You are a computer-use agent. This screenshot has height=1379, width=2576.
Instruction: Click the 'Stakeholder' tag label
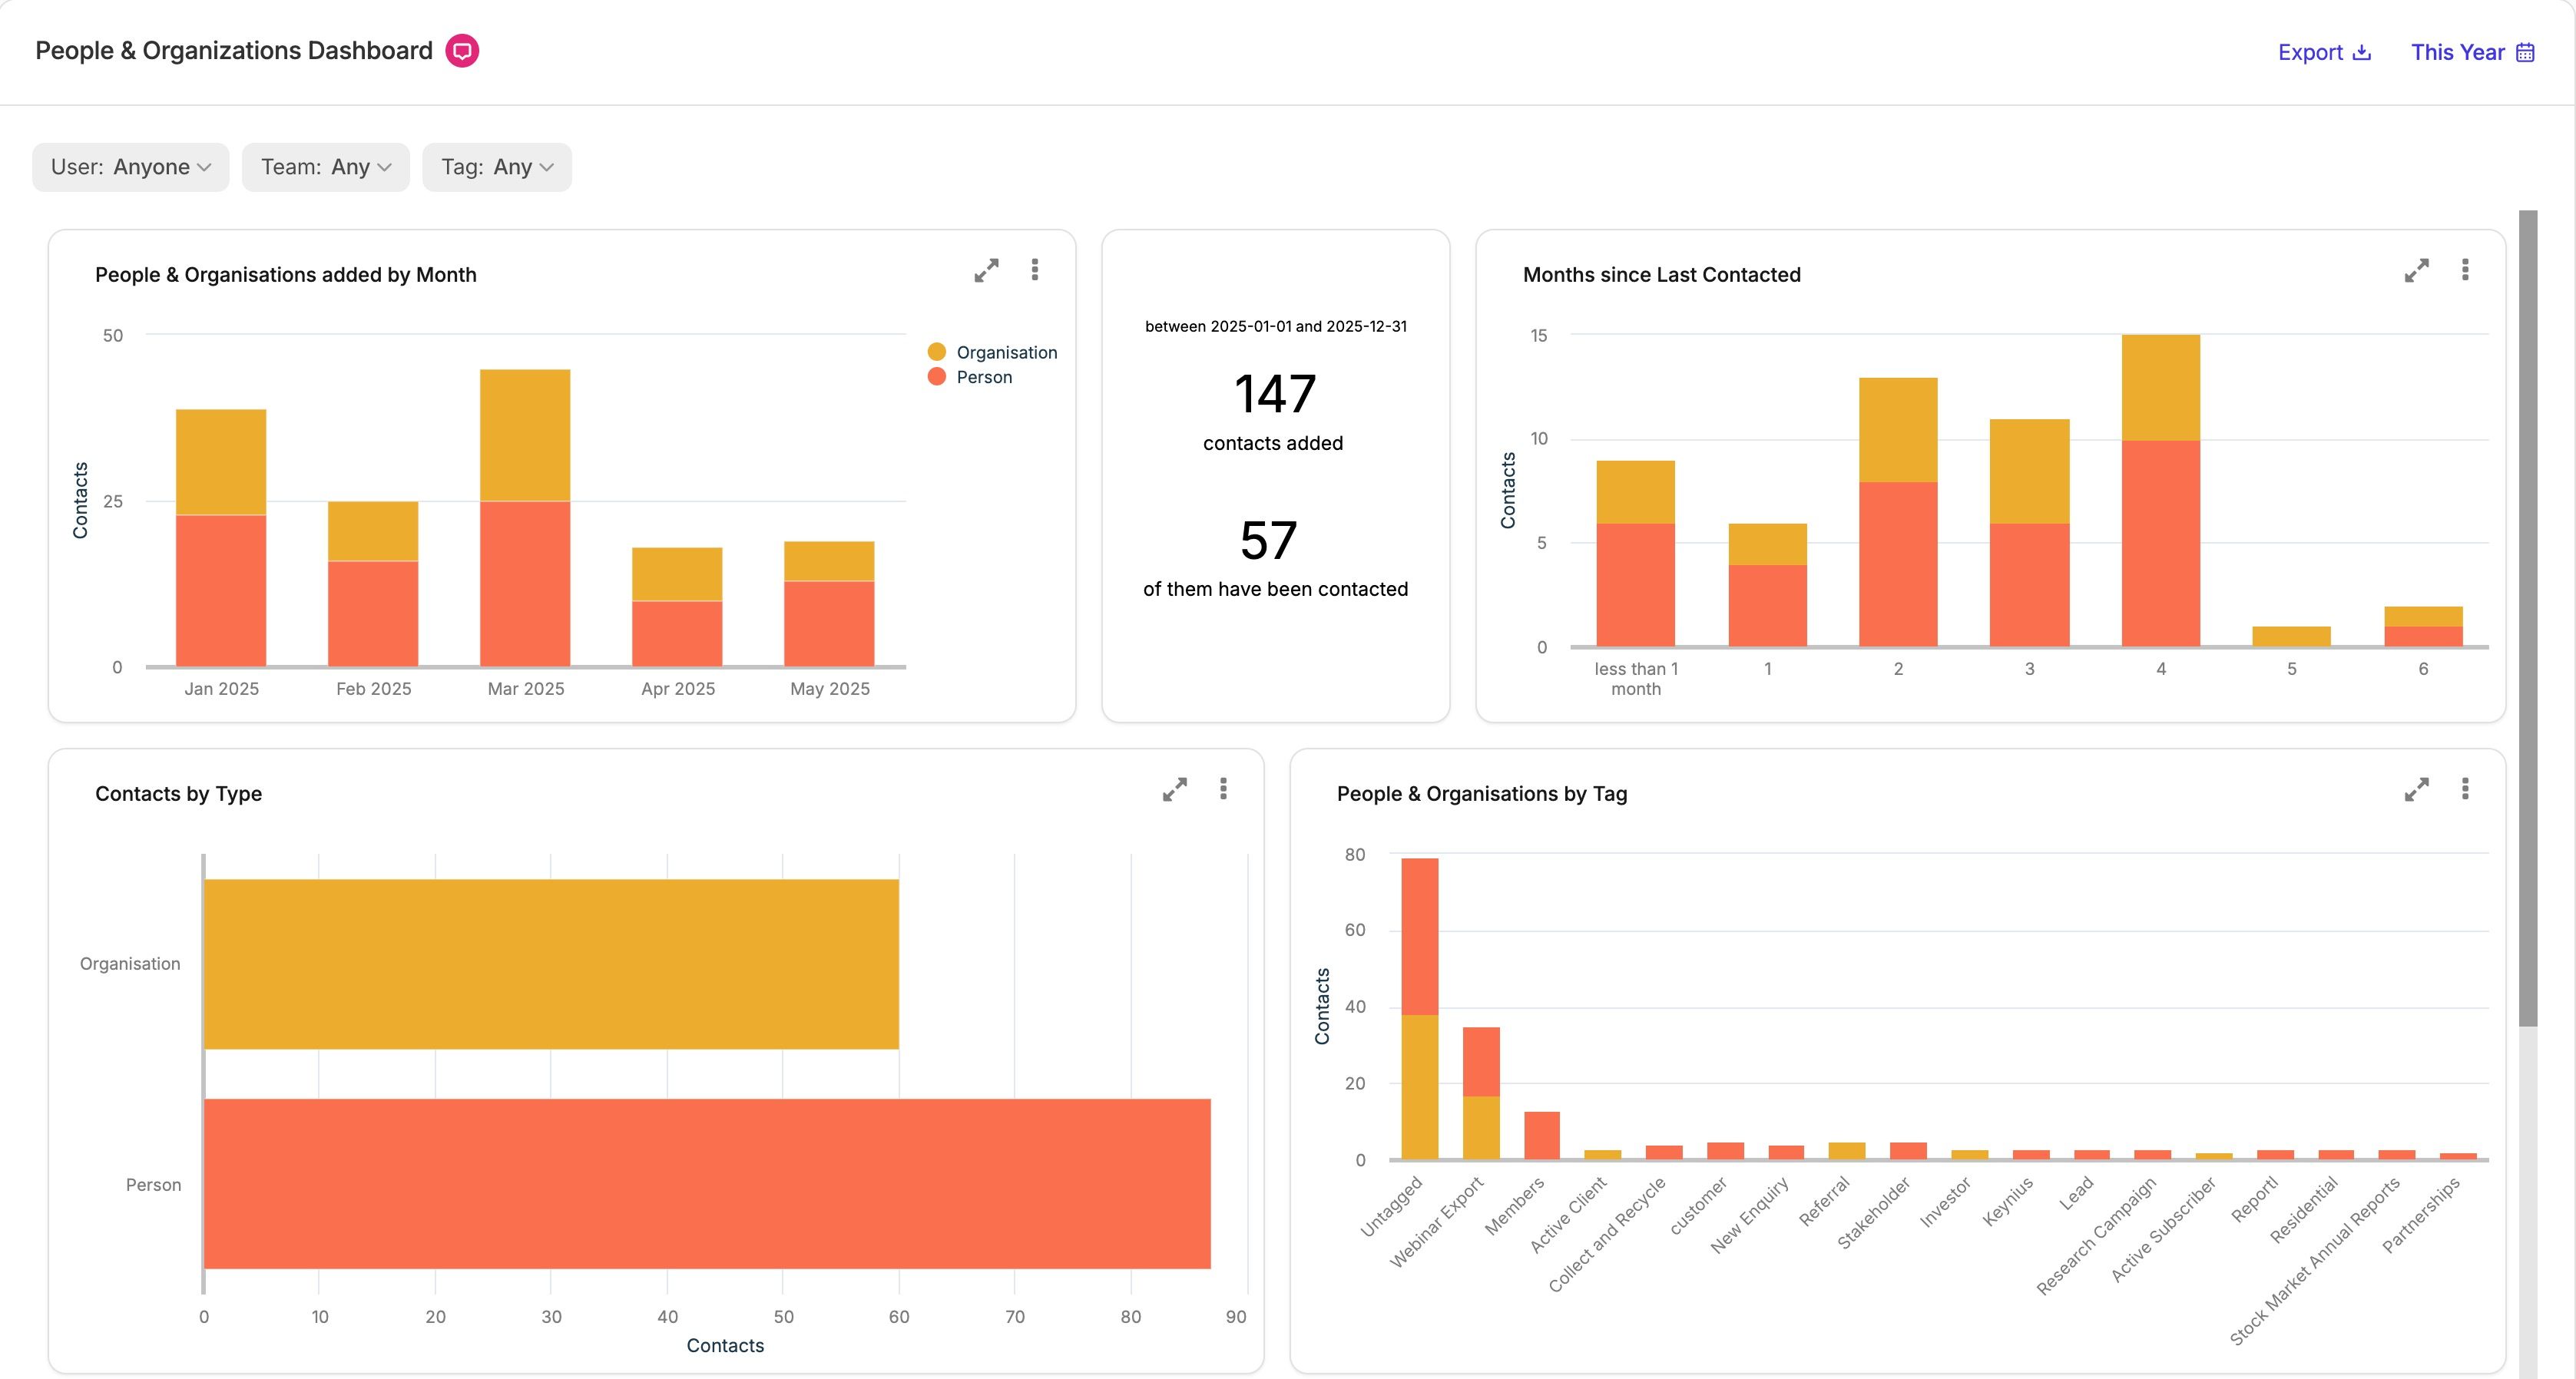tap(1875, 1212)
